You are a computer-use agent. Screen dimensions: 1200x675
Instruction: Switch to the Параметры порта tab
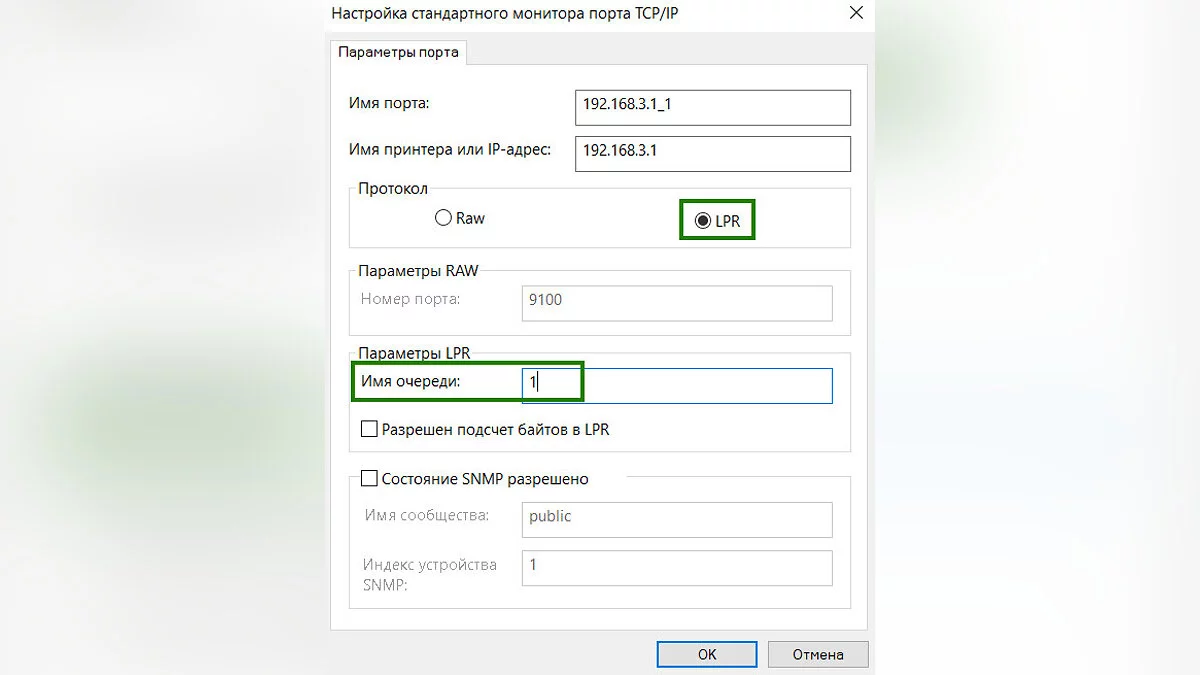399,52
